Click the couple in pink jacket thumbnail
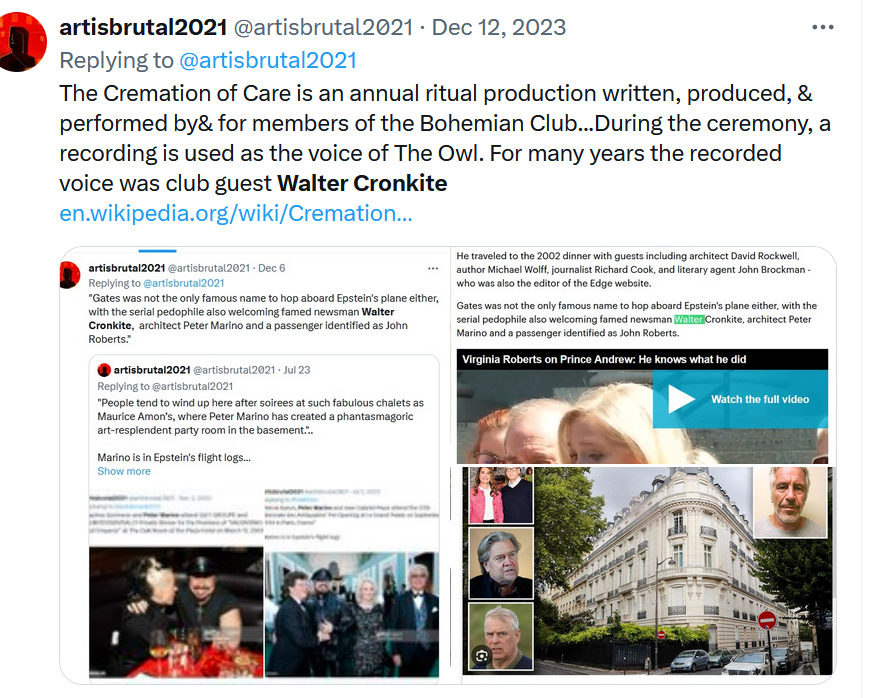This screenshot has height=698, width=871. (x=501, y=495)
